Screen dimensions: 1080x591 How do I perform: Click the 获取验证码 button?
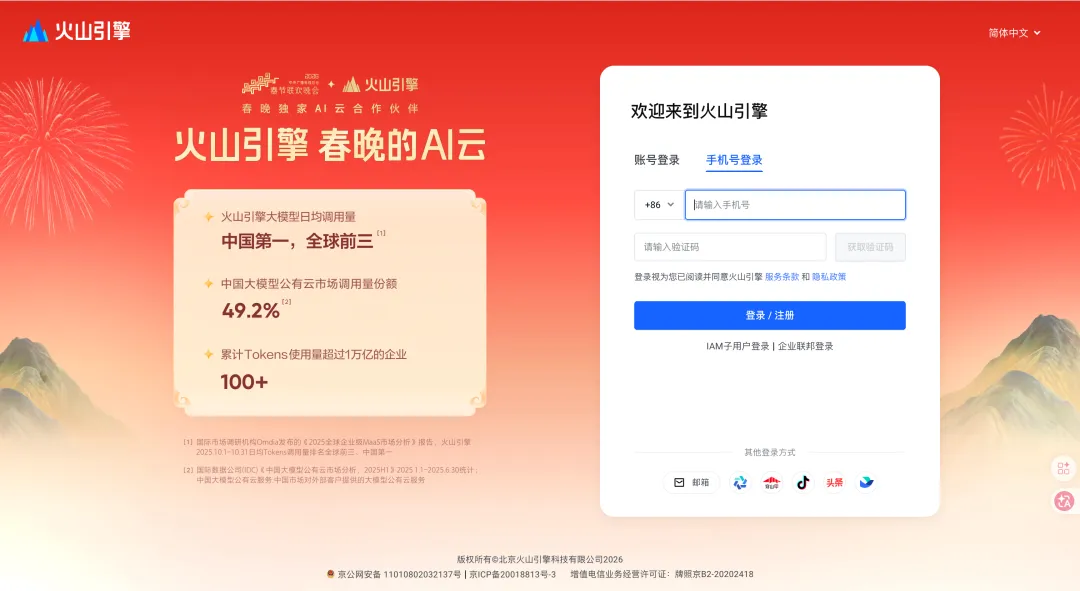click(870, 247)
